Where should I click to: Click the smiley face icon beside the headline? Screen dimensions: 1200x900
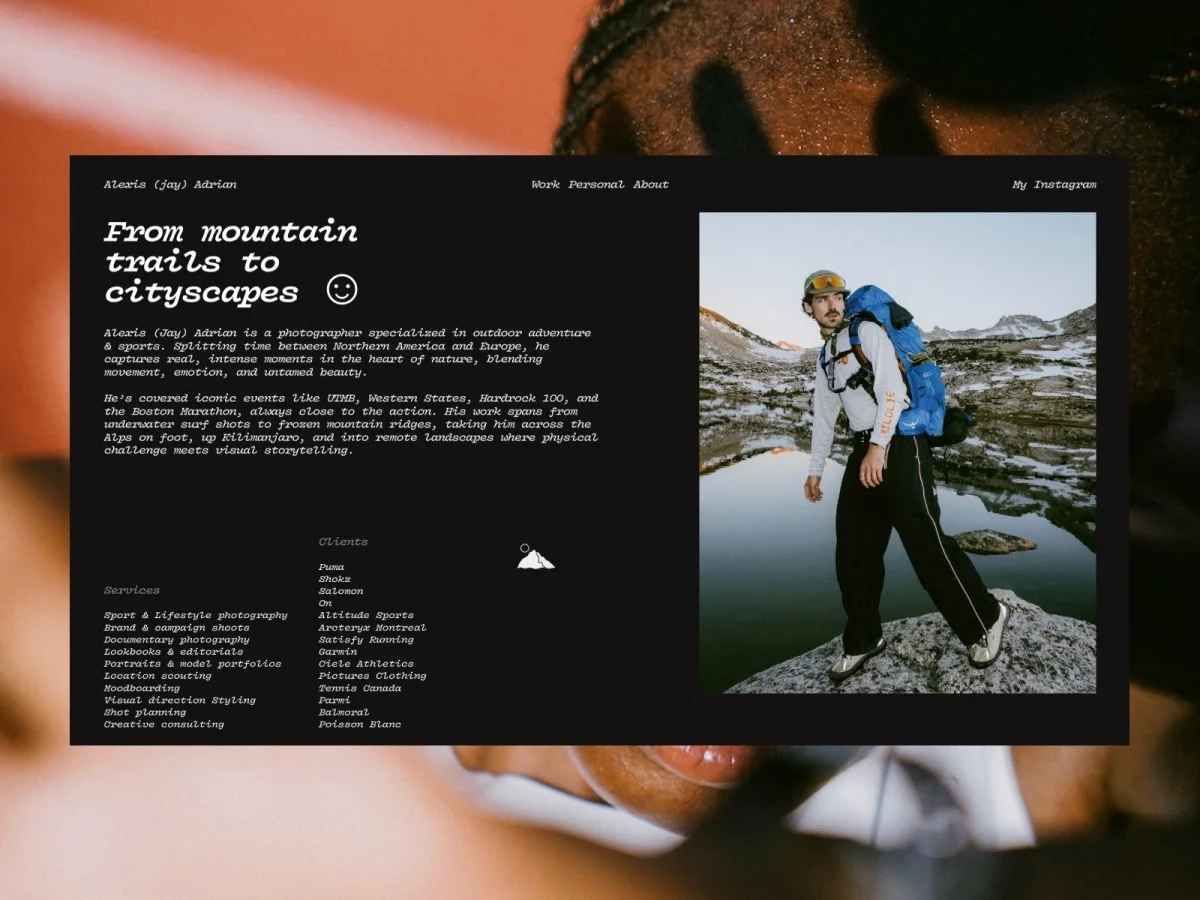[342, 291]
